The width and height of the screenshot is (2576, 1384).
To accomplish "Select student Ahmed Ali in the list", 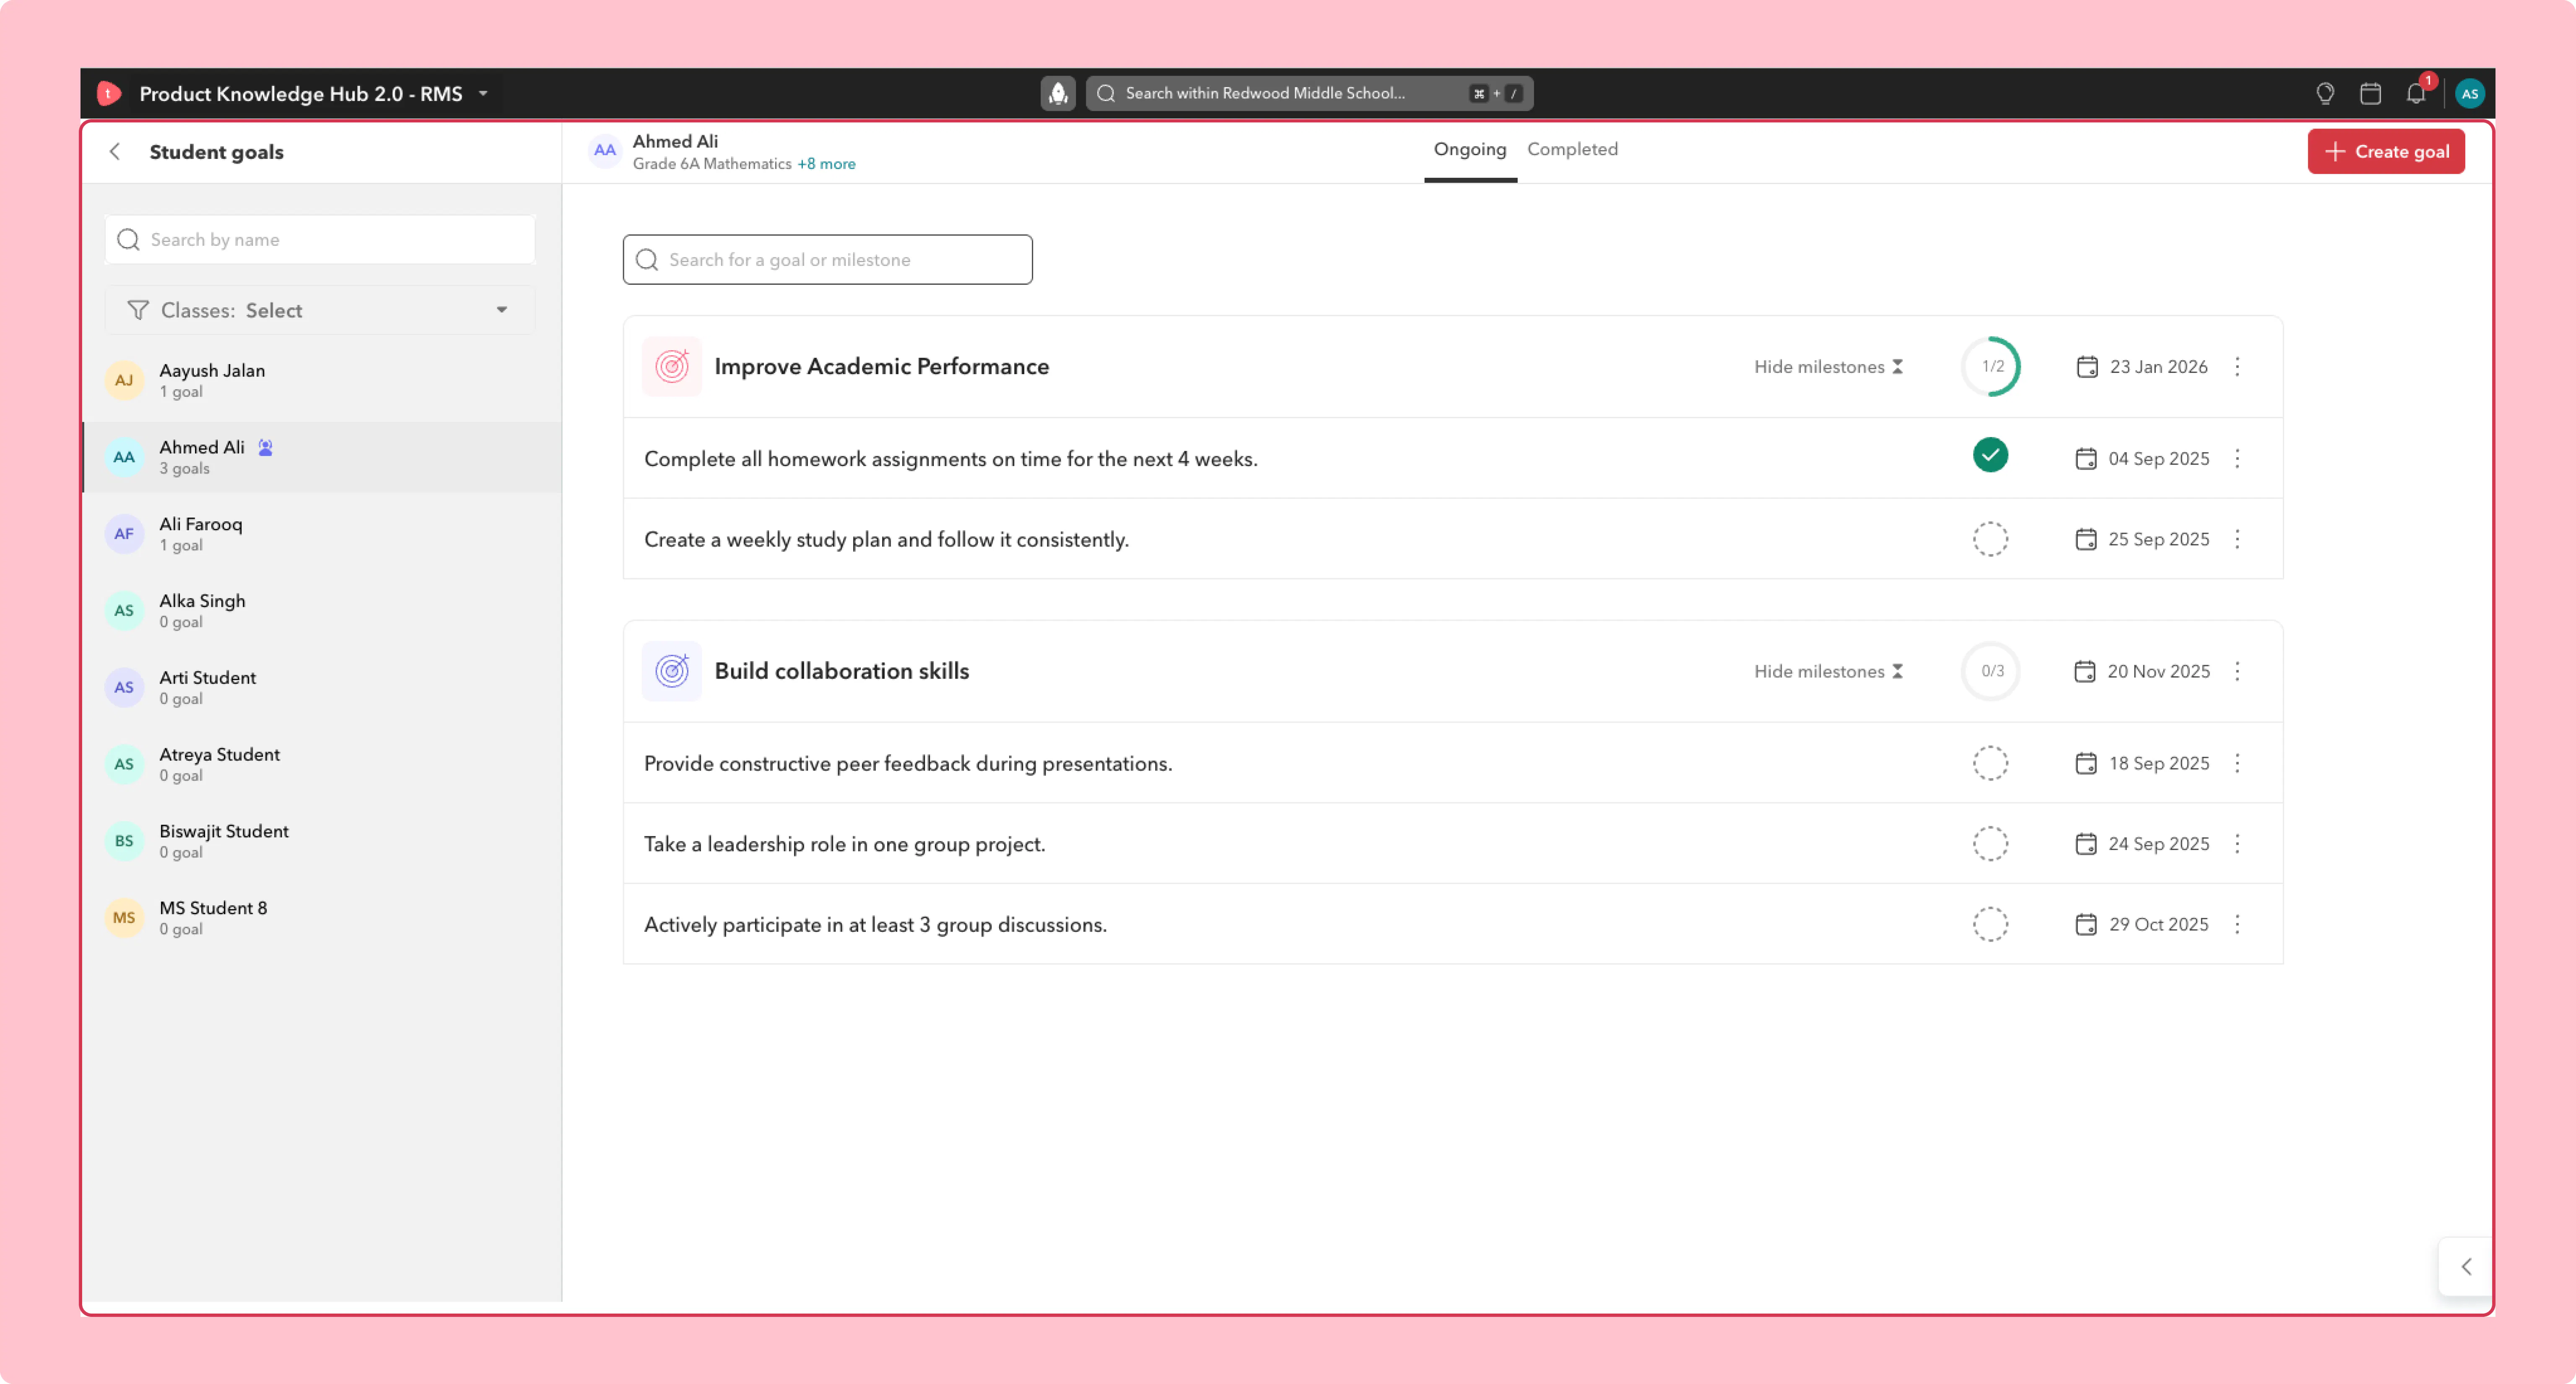I will point(321,457).
